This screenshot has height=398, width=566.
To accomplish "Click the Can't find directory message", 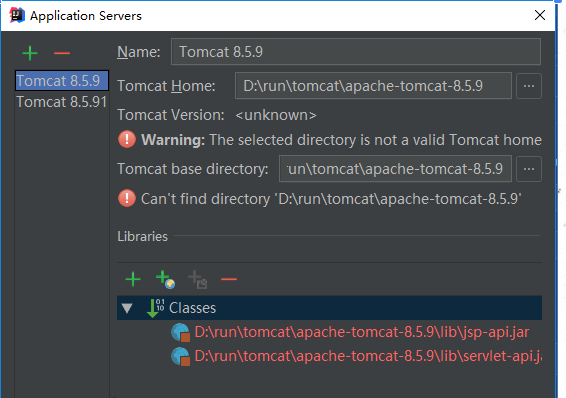I will (331, 199).
